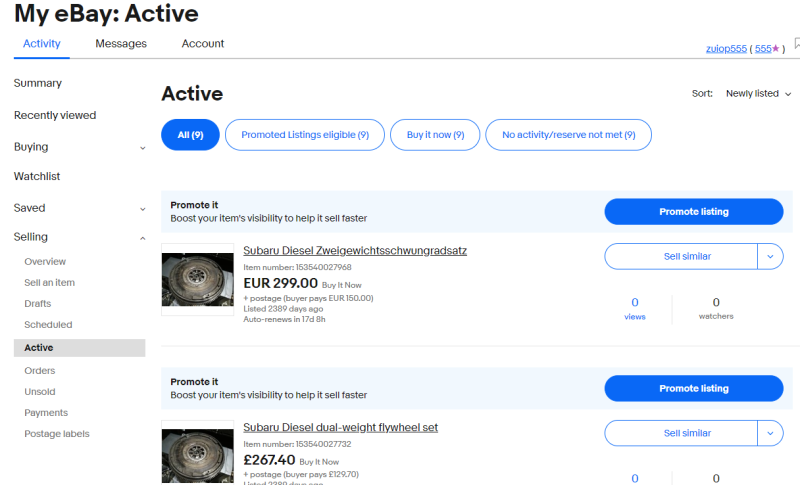The image size is (800, 485).
Task: Select the All (9) filter
Action: coord(190,135)
